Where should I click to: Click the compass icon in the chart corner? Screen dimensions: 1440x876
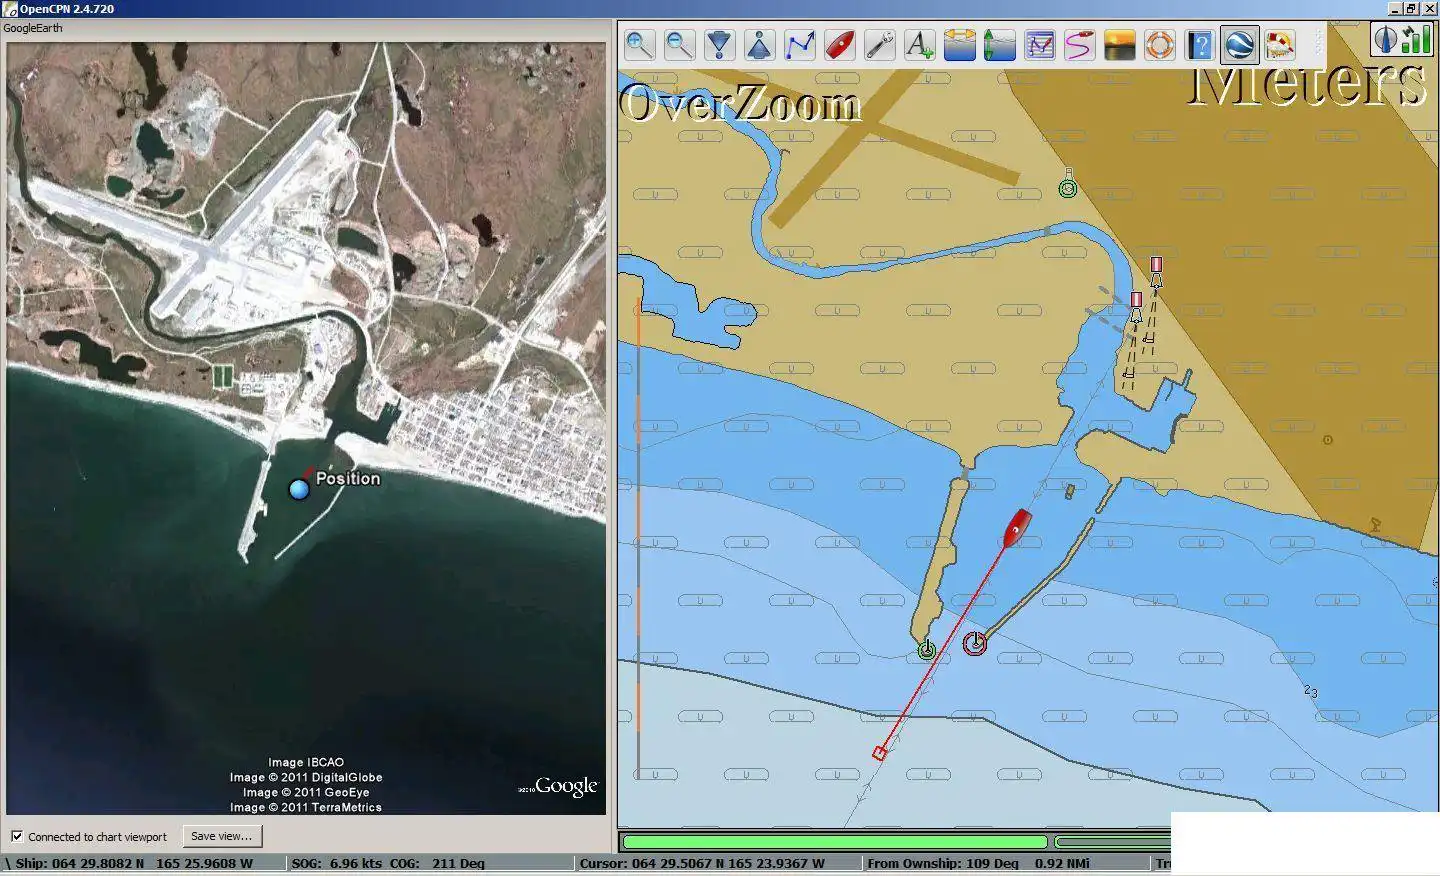(x=1385, y=39)
